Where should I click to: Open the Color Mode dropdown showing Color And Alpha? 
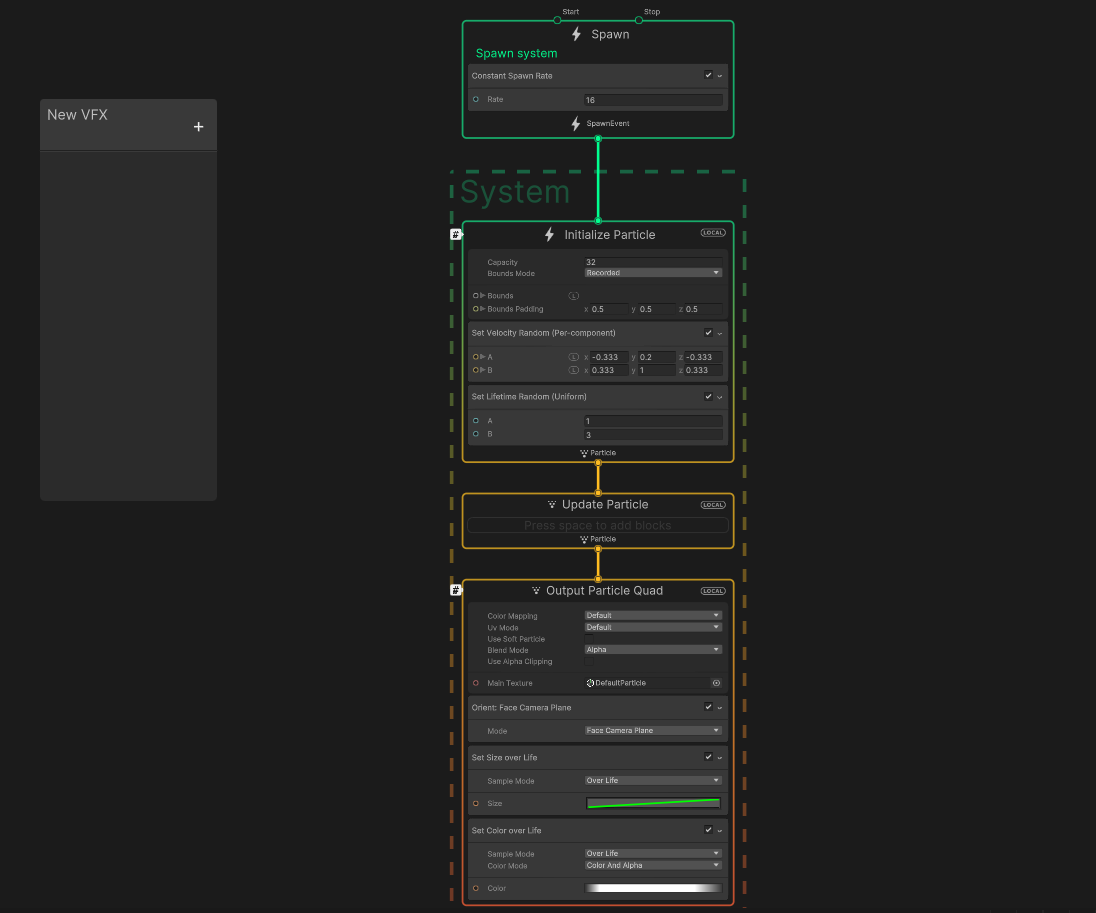653,865
